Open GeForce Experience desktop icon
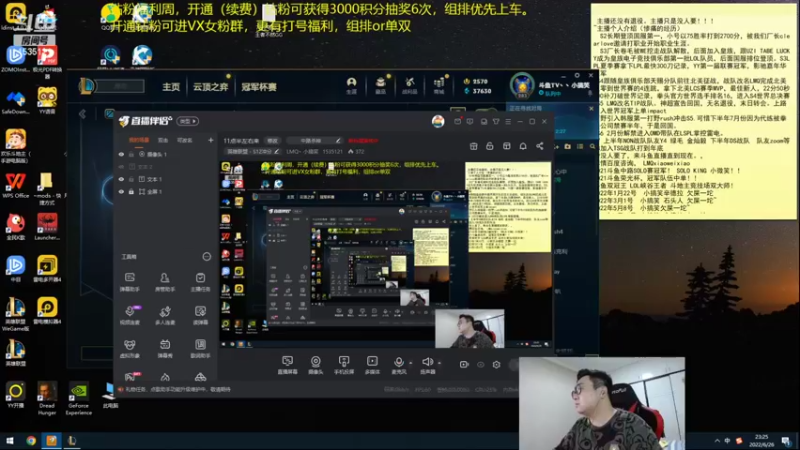This screenshot has height=450, width=800. 79,398
